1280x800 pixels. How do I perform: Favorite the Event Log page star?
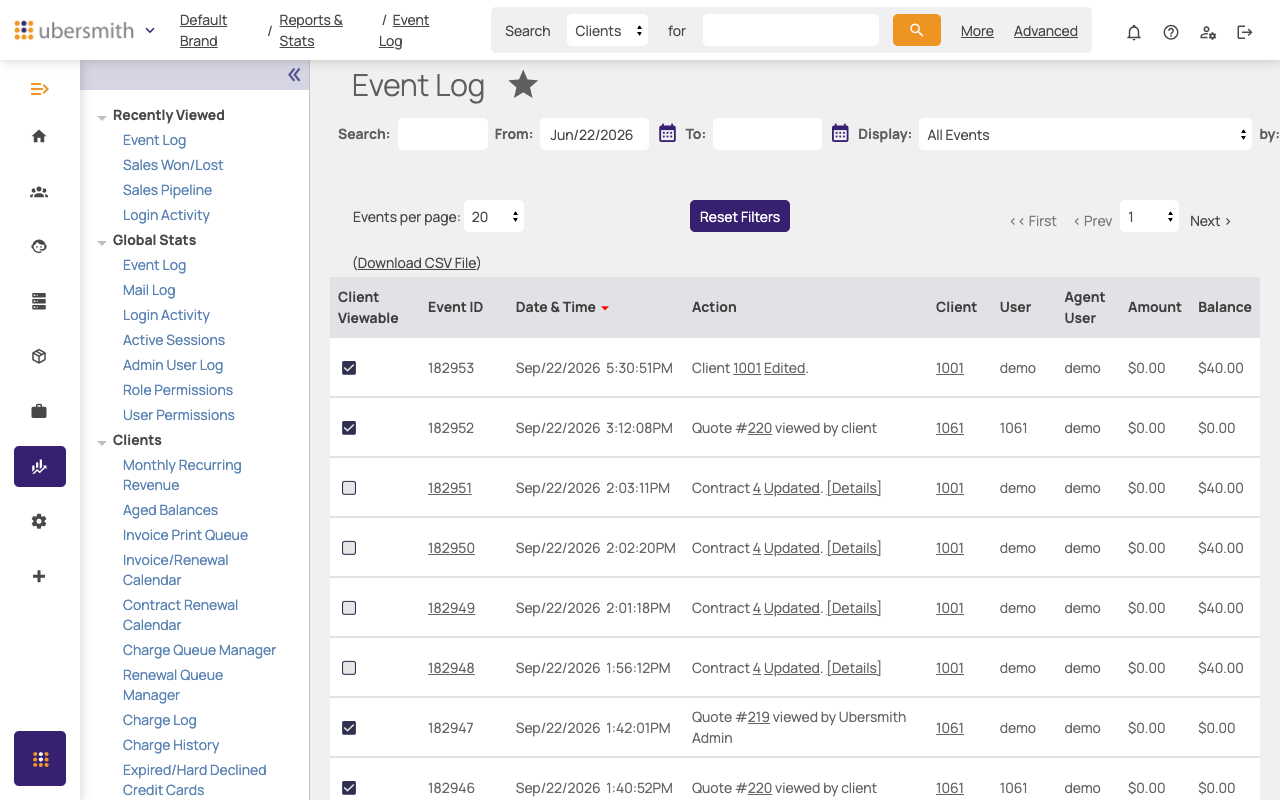coord(523,85)
